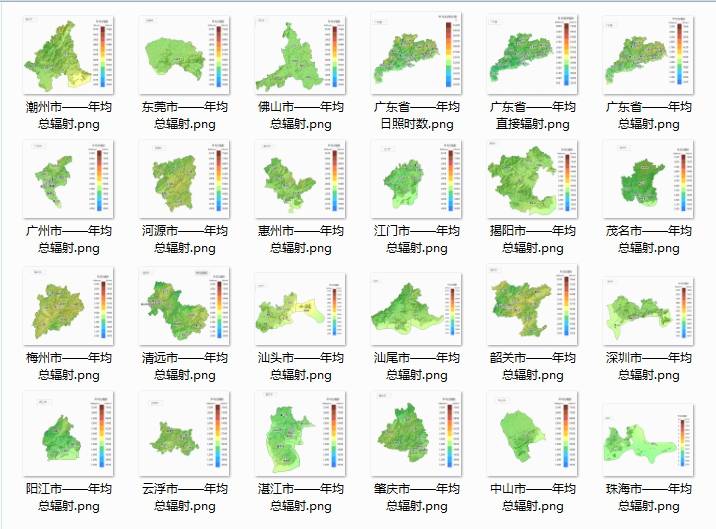Click the 揭阳市 radiation map thumbnail
The width and height of the screenshot is (716, 529).
533,180
